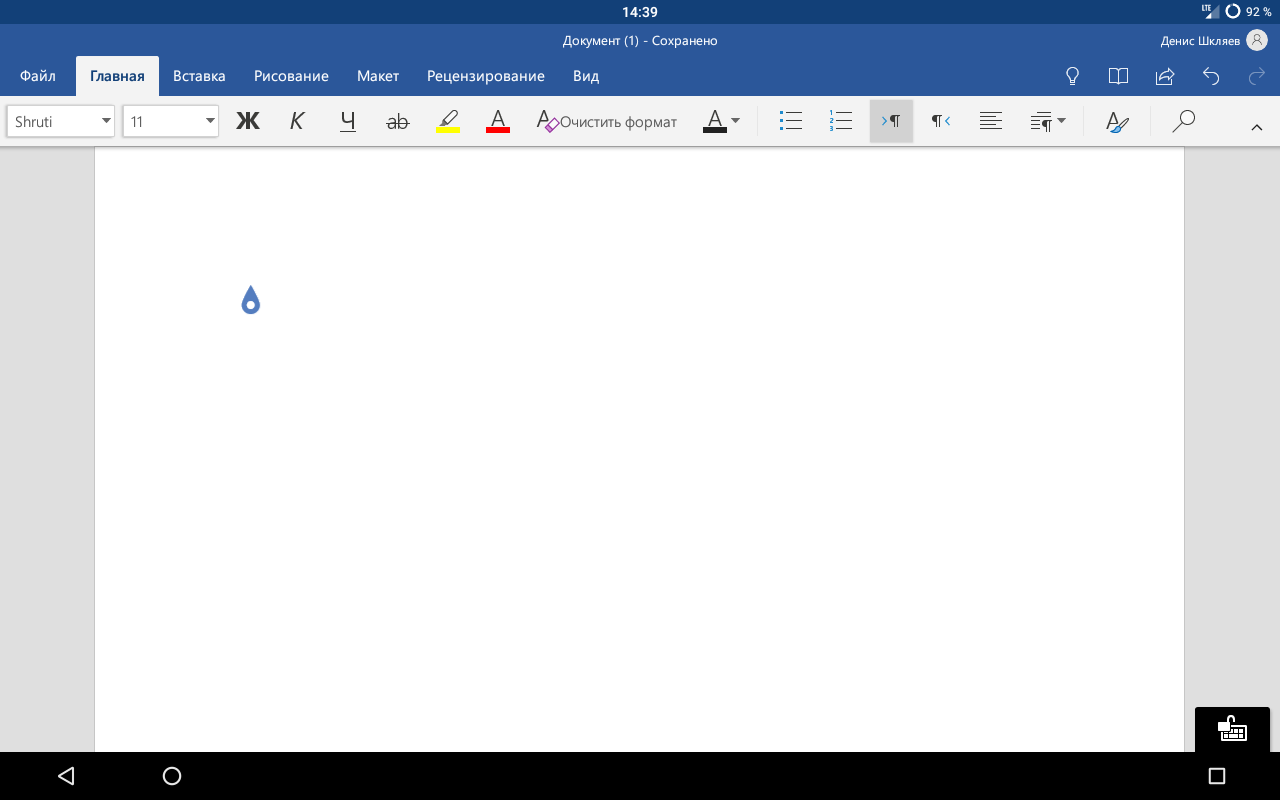This screenshot has width=1280, height=800.
Task: Toggle strikethrough text formatting
Action: tap(398, 121)
